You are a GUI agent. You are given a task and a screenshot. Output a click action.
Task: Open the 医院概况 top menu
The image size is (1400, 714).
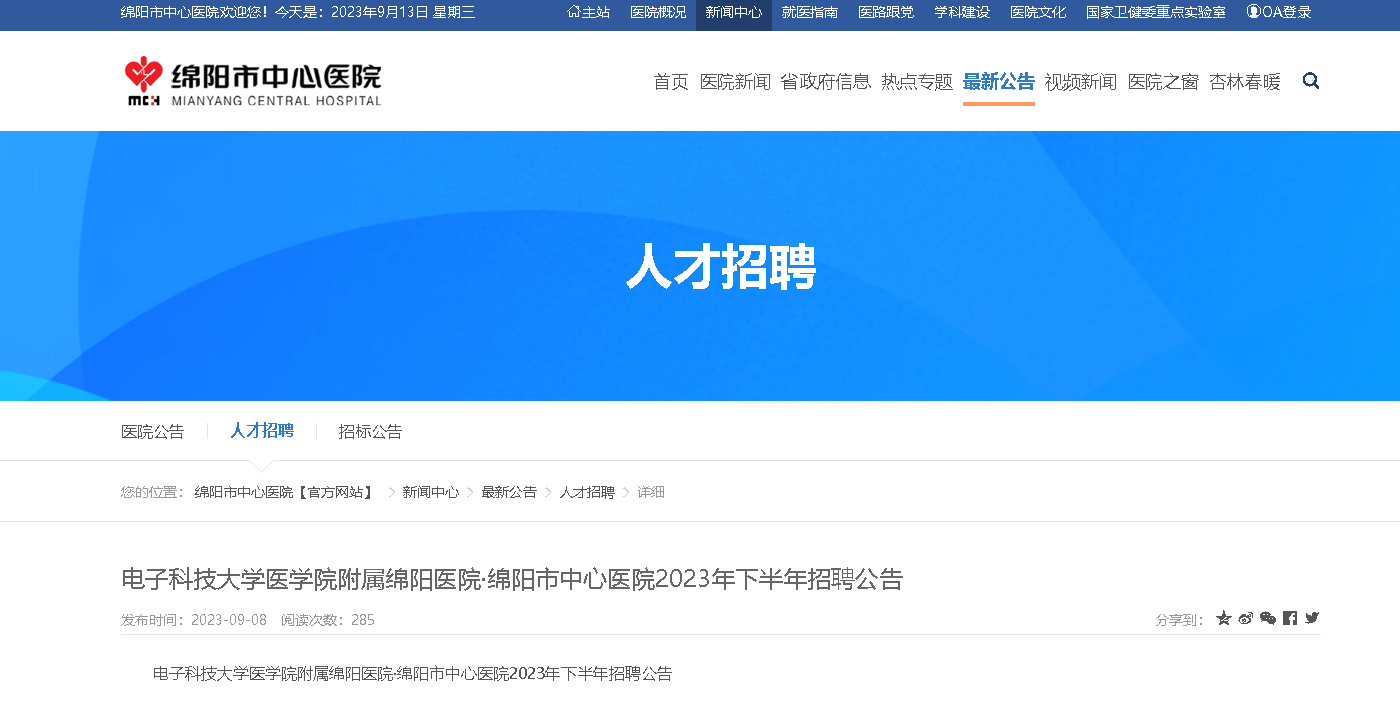tap(658, 13)
